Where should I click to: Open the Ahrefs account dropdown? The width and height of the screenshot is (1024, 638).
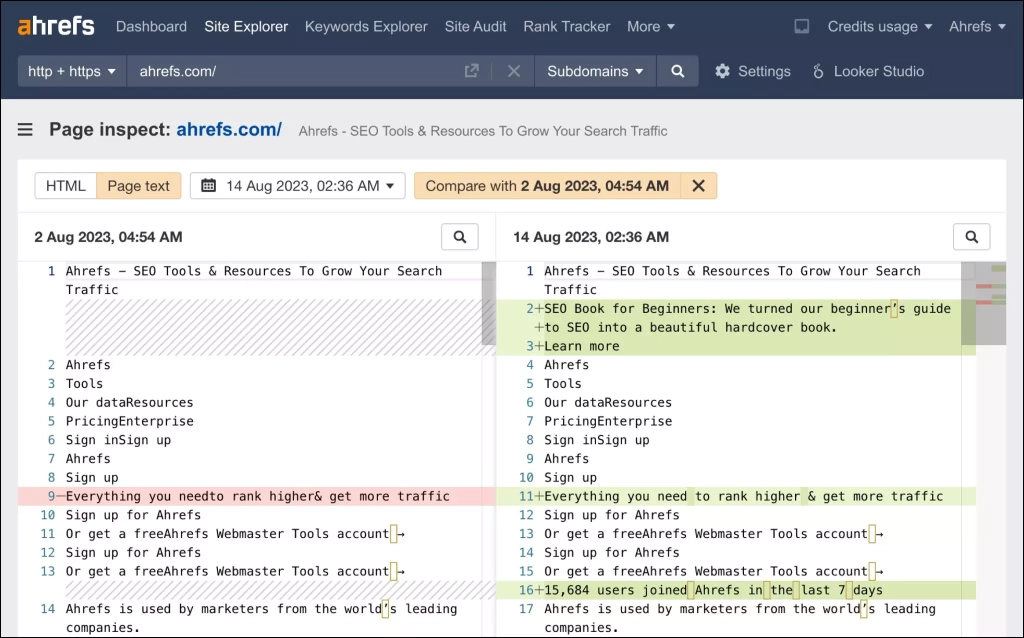(x=977, y=27)
